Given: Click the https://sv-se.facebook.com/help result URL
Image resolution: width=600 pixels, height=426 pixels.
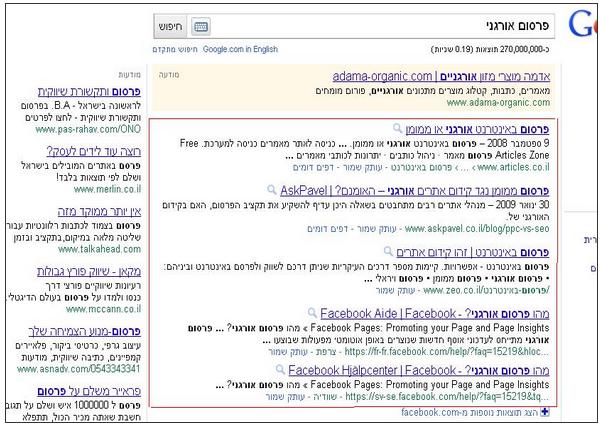Looking at the screenshot, I should (x=447, y=397).
